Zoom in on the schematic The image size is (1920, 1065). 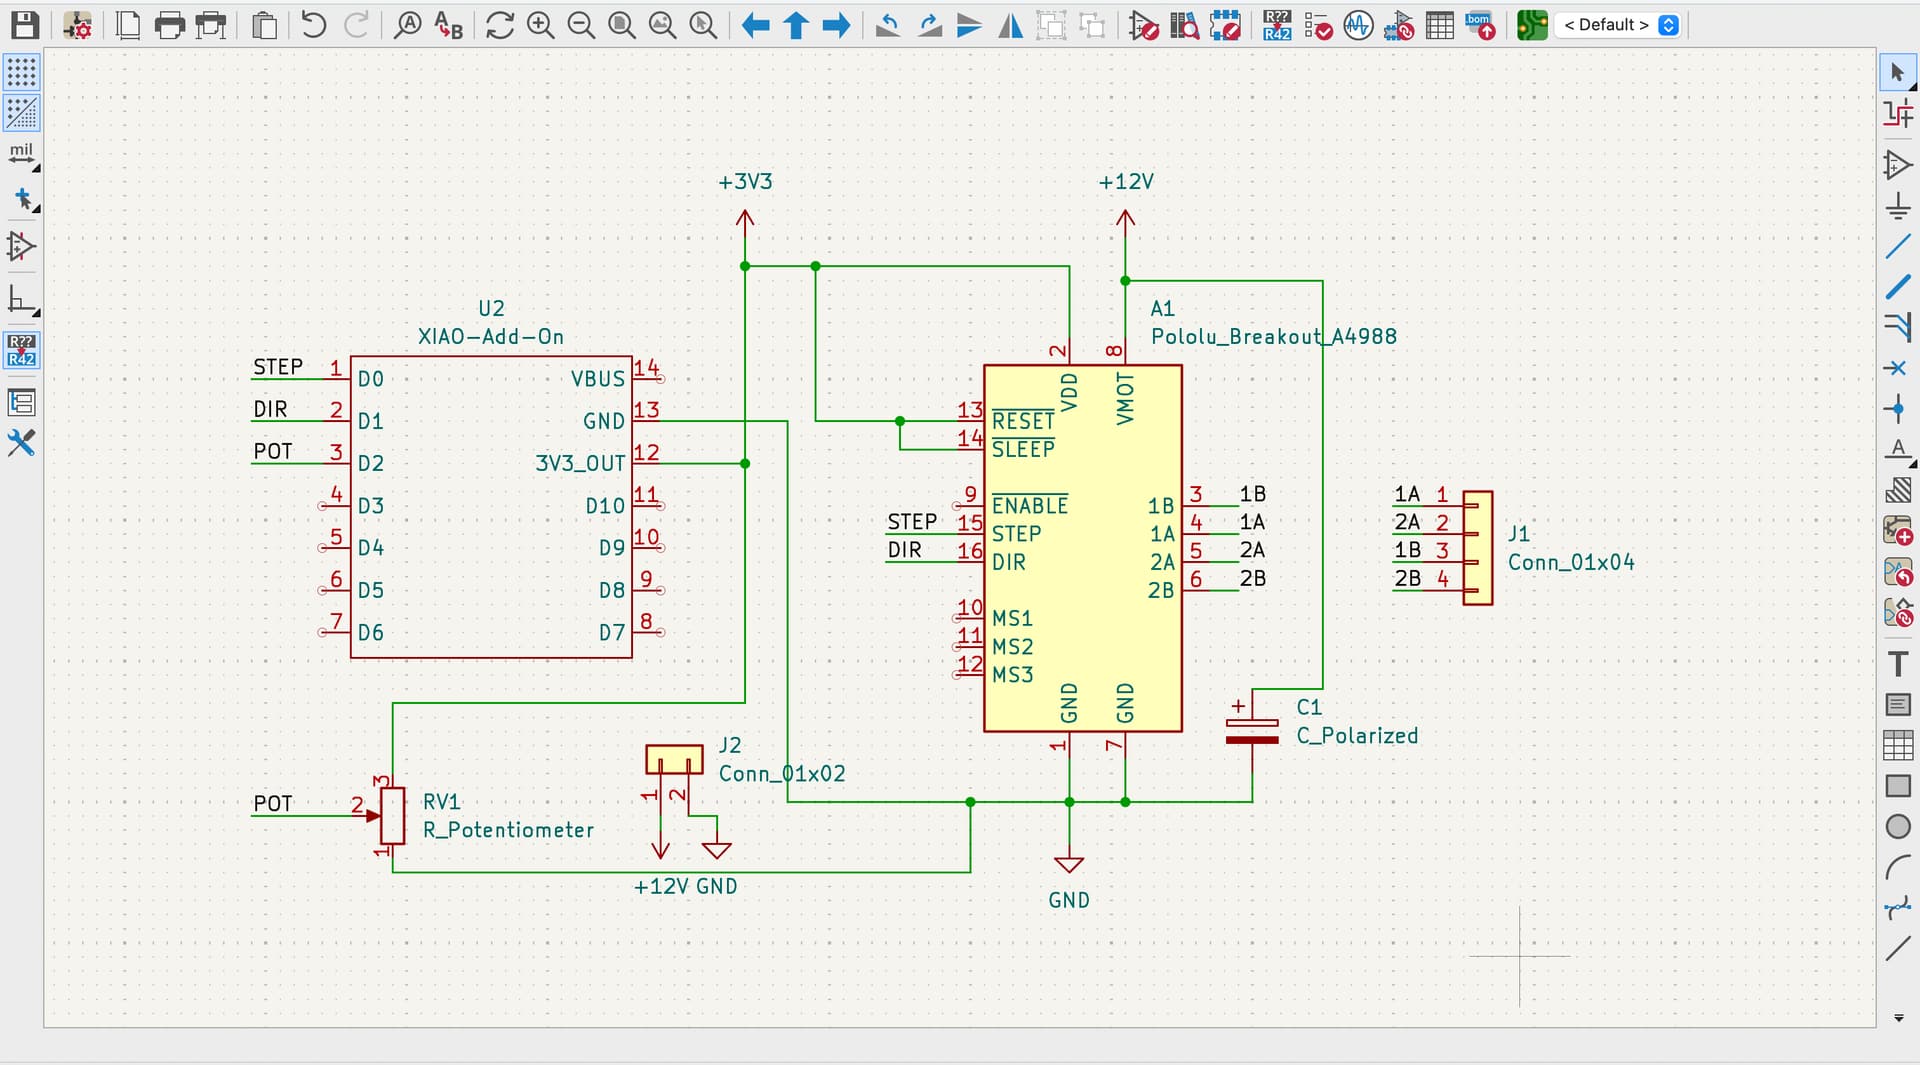coord(540,25)
